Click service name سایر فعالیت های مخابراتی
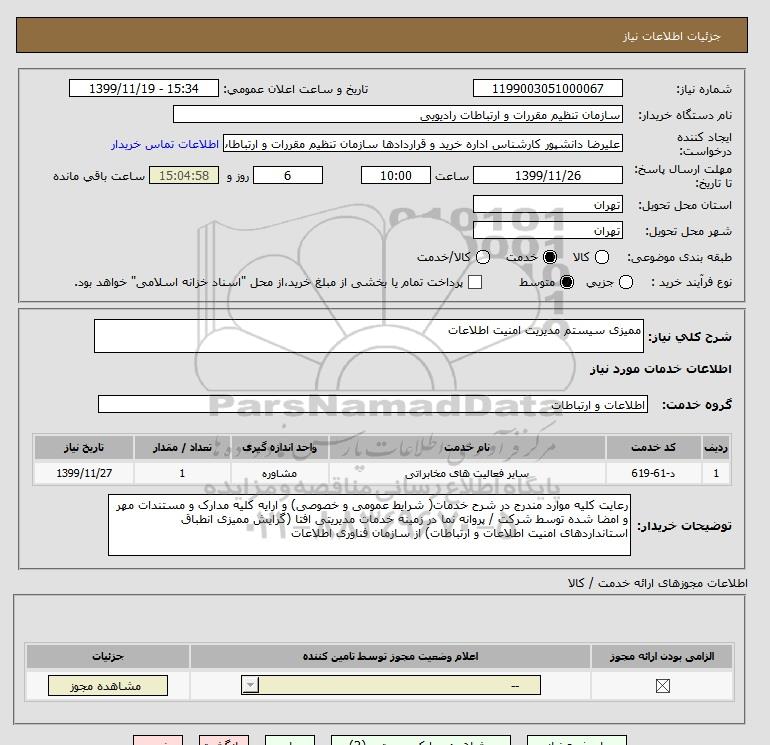The width and height of the screenshot is (770, 745). [x=467, y=473]
